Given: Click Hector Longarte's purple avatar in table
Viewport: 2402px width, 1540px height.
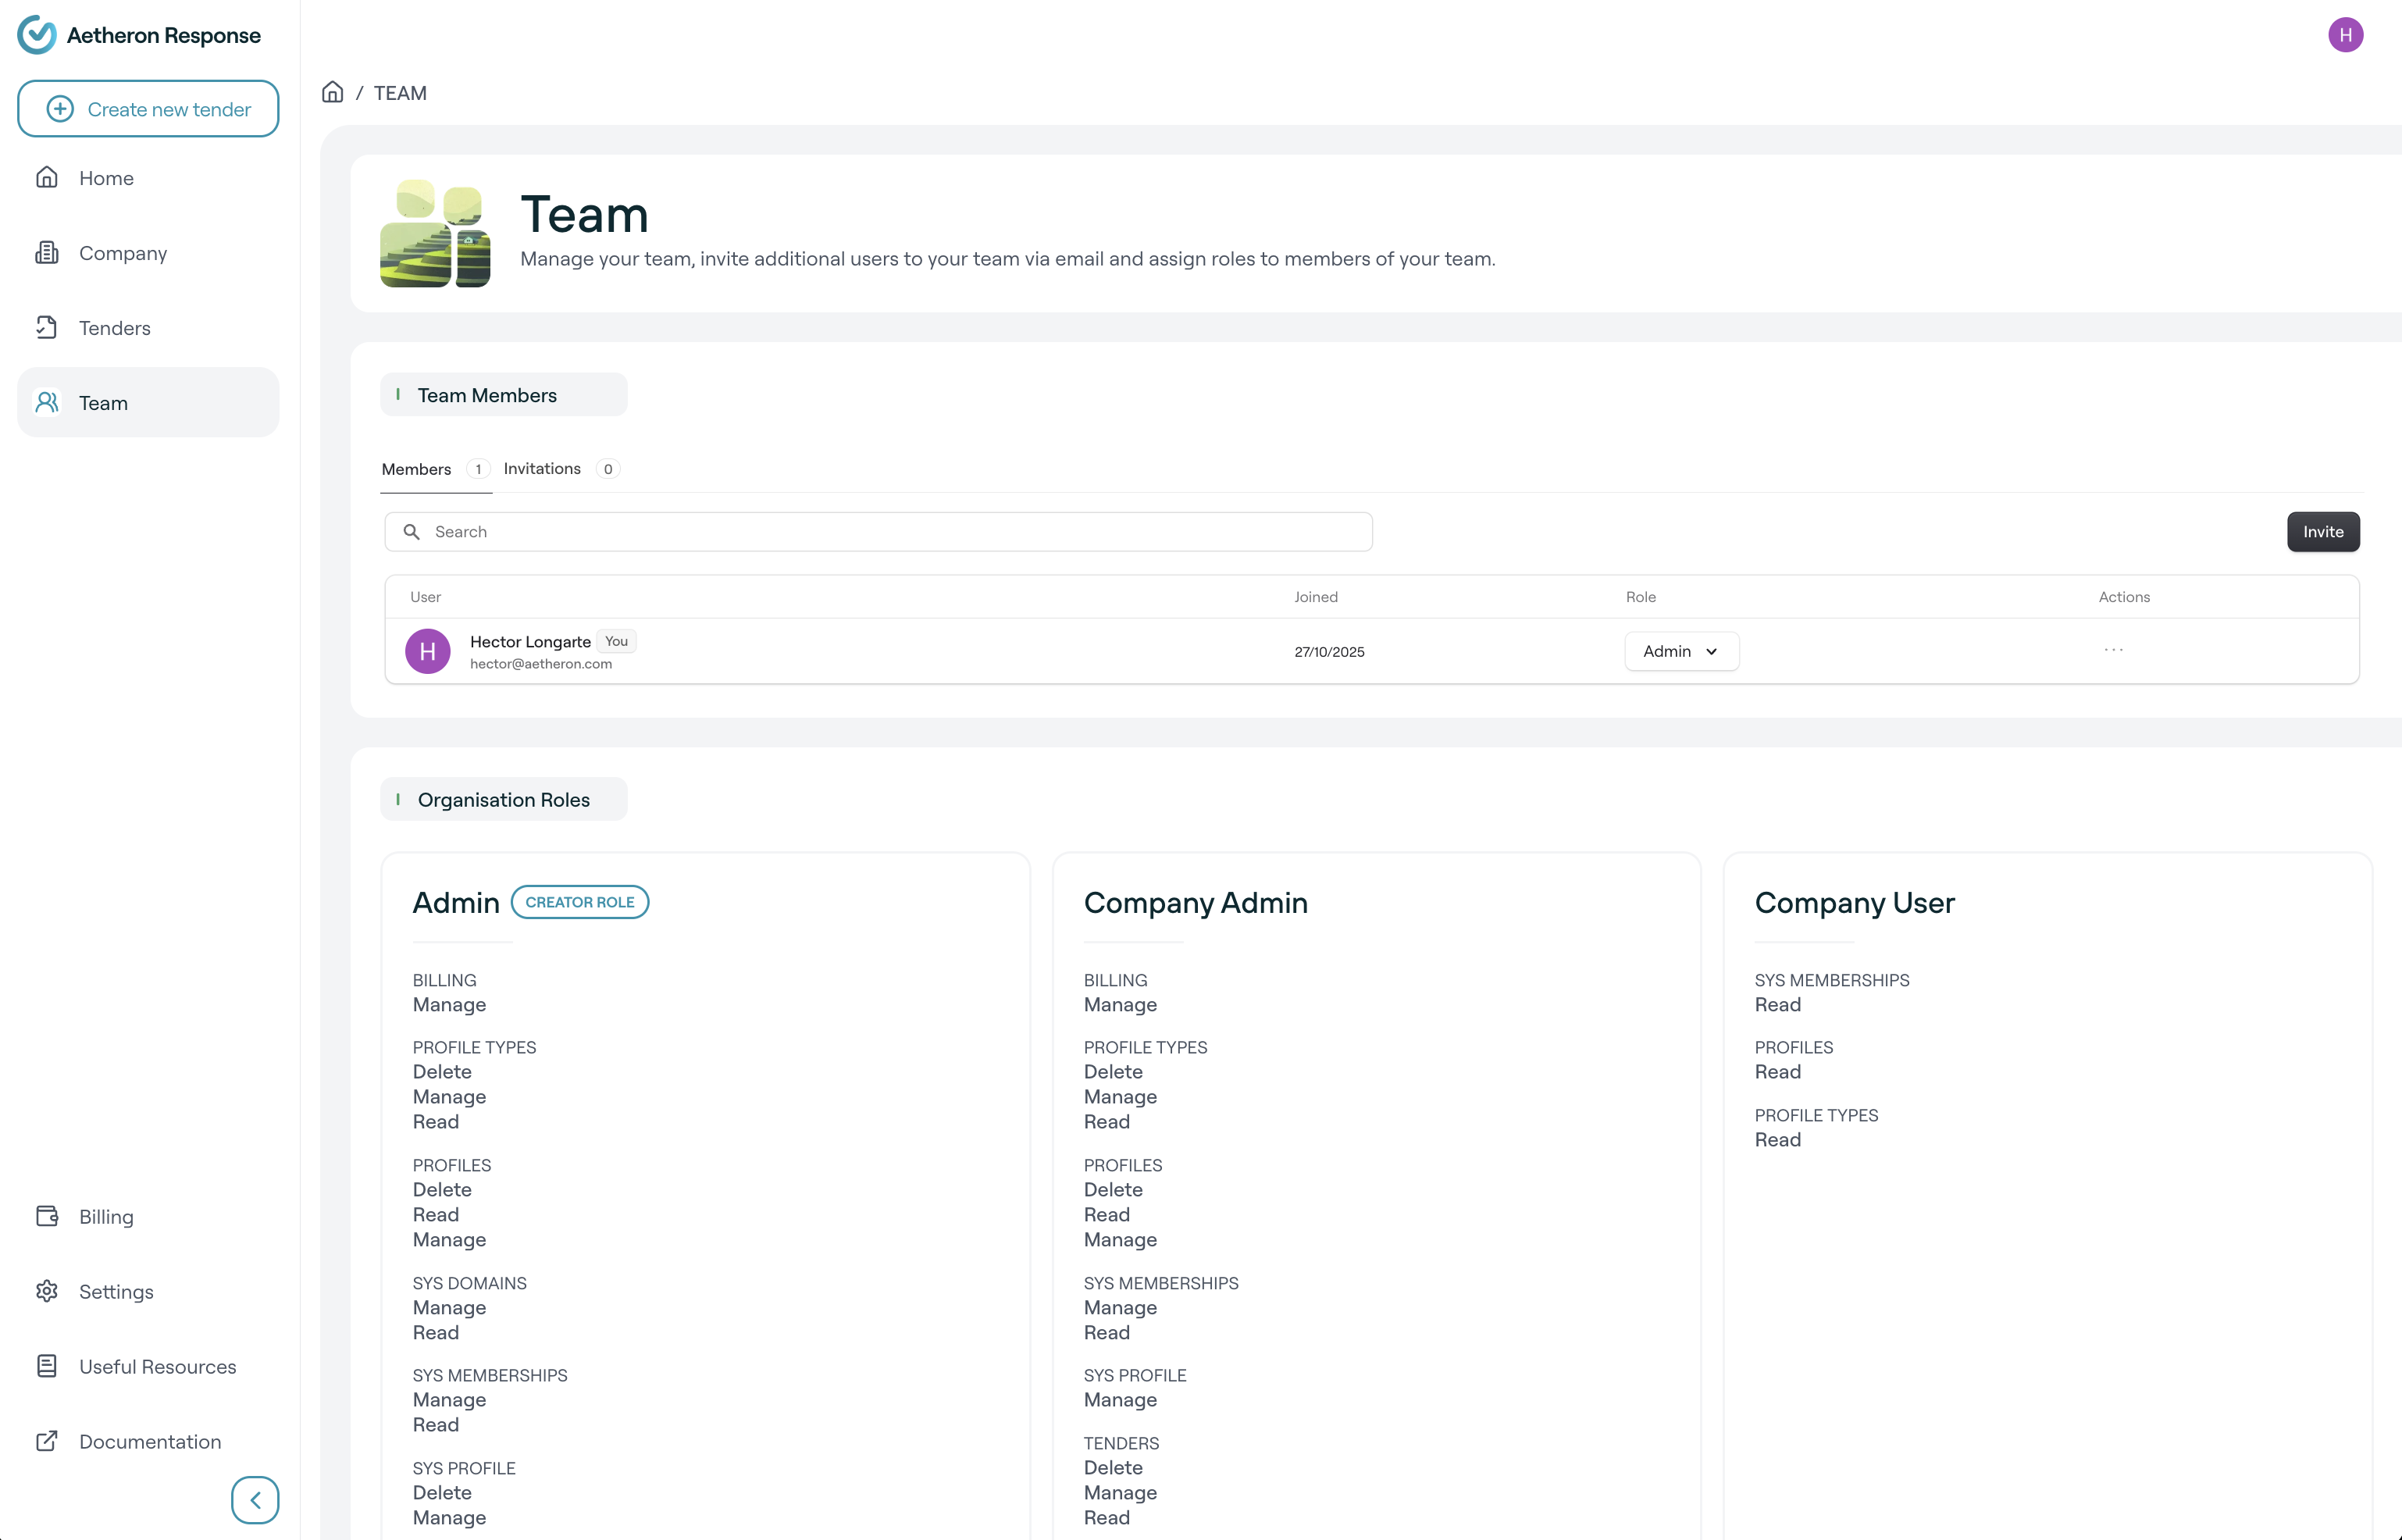Looking at the screenshot, I should coord(428,652).
